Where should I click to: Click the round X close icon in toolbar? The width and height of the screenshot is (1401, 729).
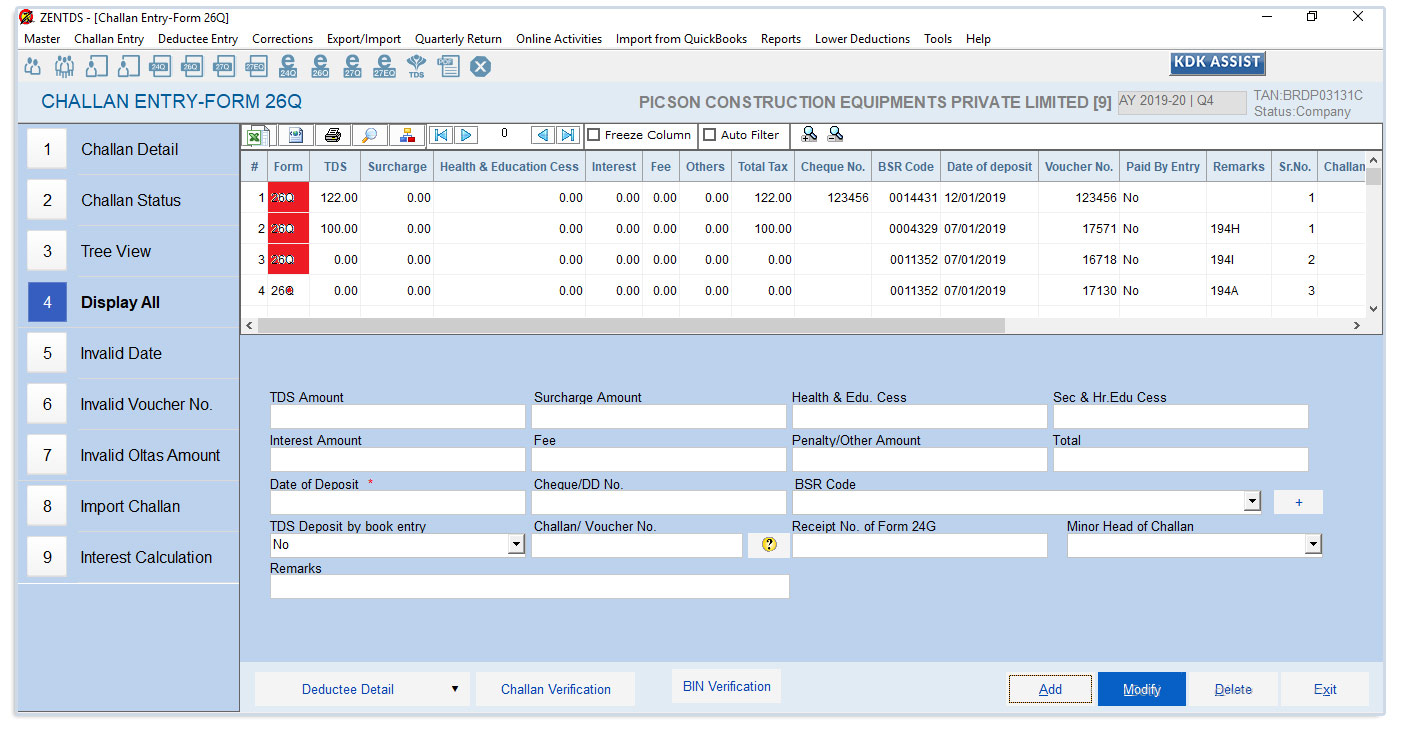(481, 67)
